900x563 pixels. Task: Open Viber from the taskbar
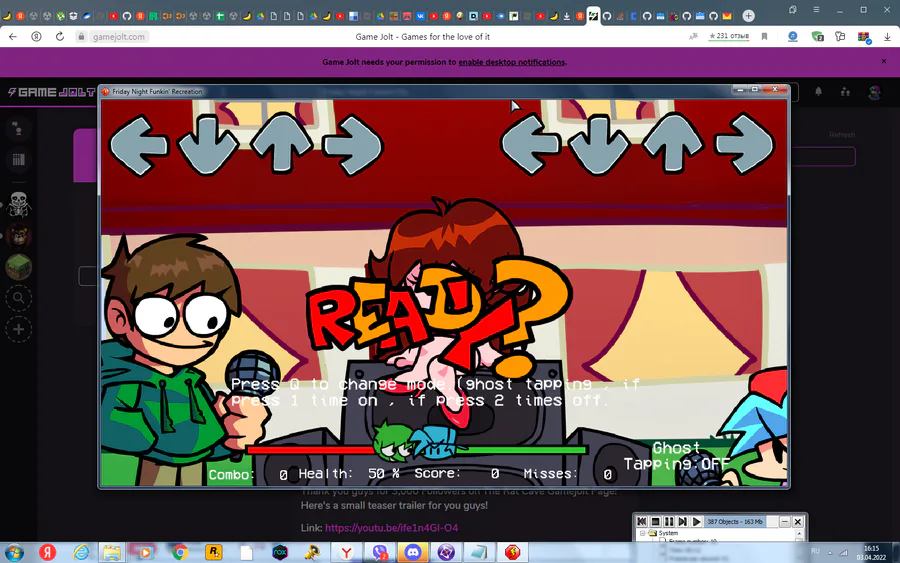(380, 553)
